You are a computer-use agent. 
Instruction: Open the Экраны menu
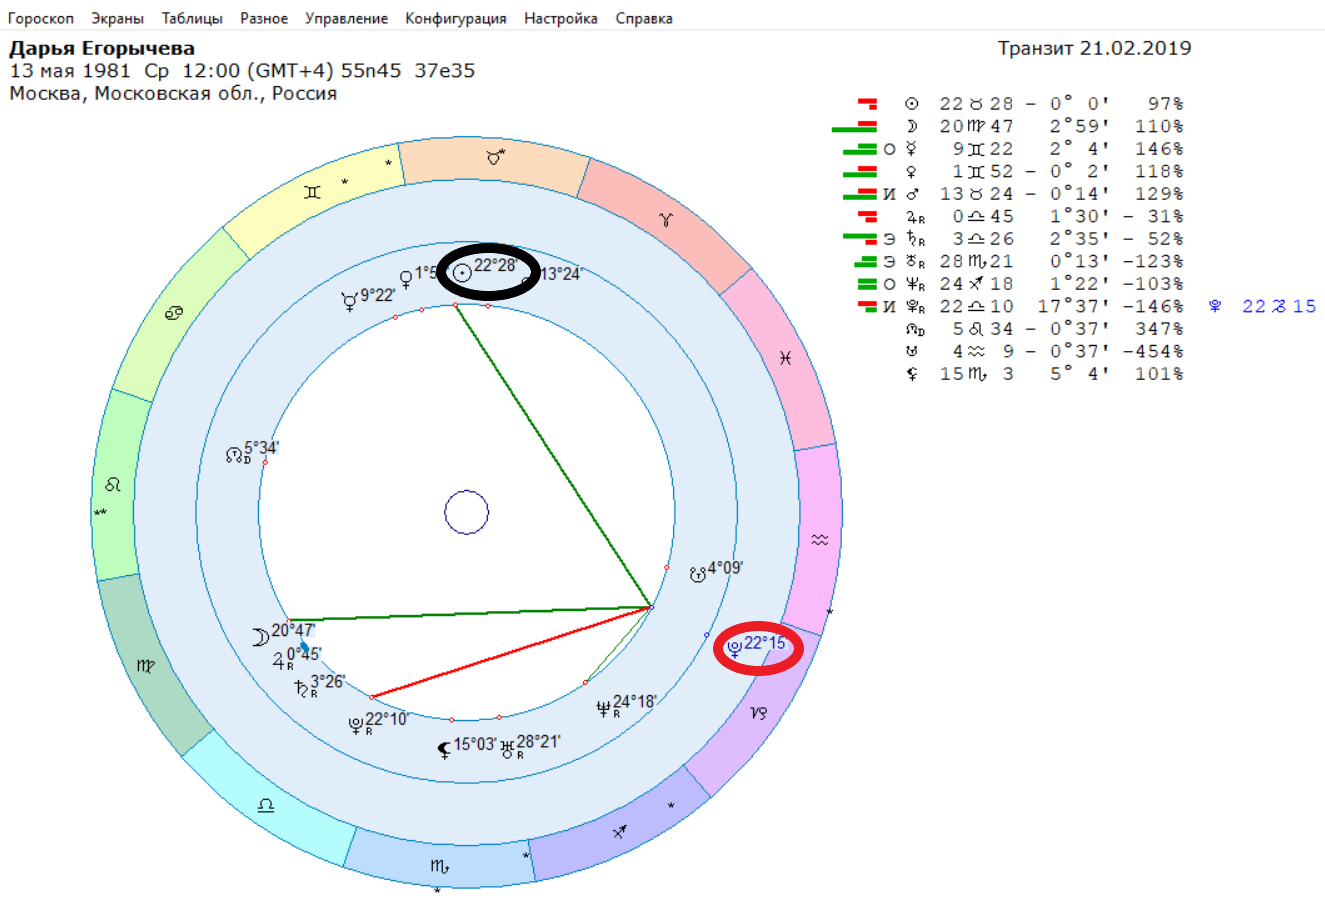click(x=117, y=18)
